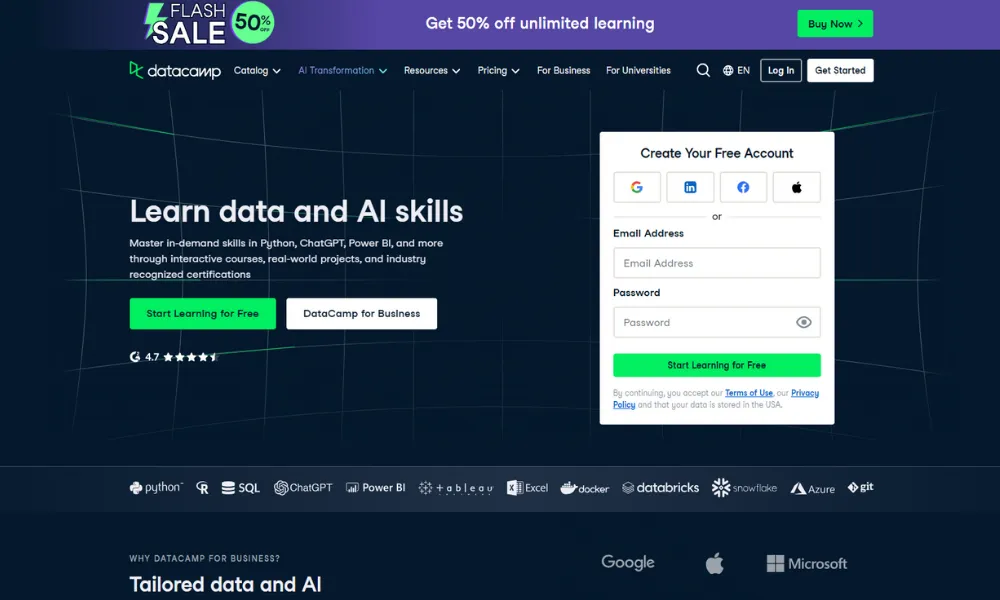Sign up with Google icon button

[637, 187]
